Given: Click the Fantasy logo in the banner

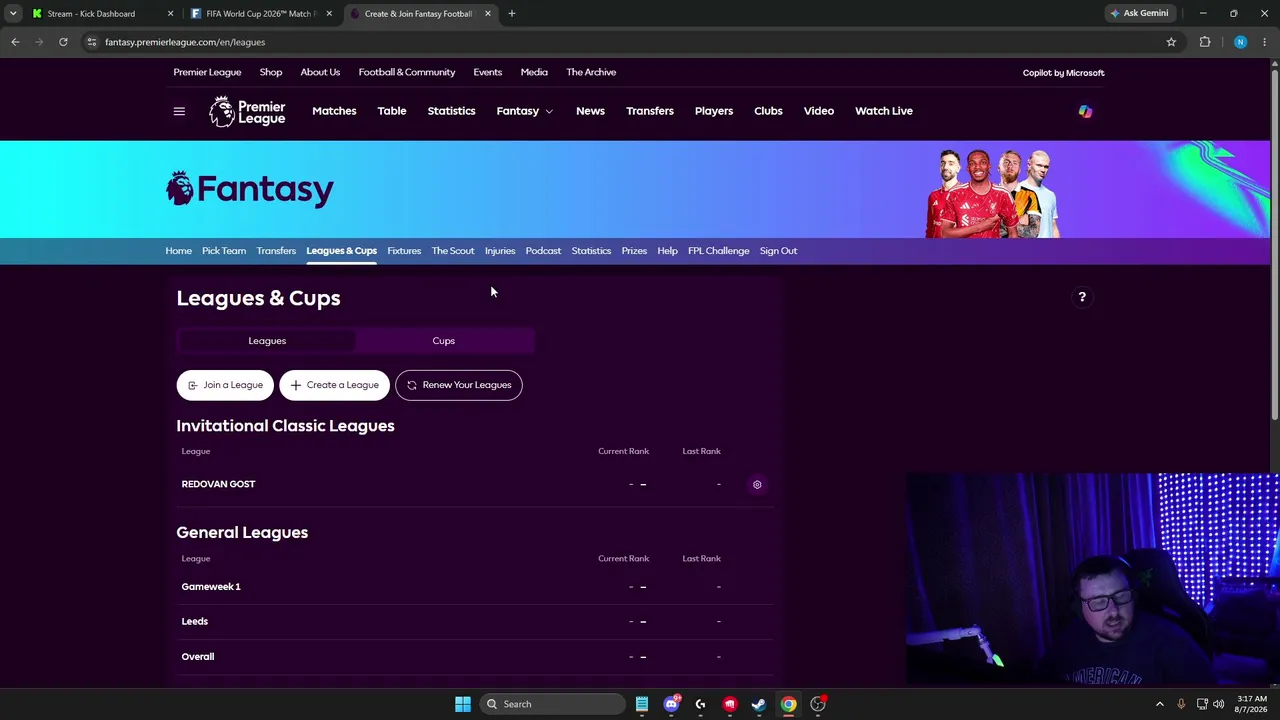Looking at the screenshot, I should coord(250,189).
